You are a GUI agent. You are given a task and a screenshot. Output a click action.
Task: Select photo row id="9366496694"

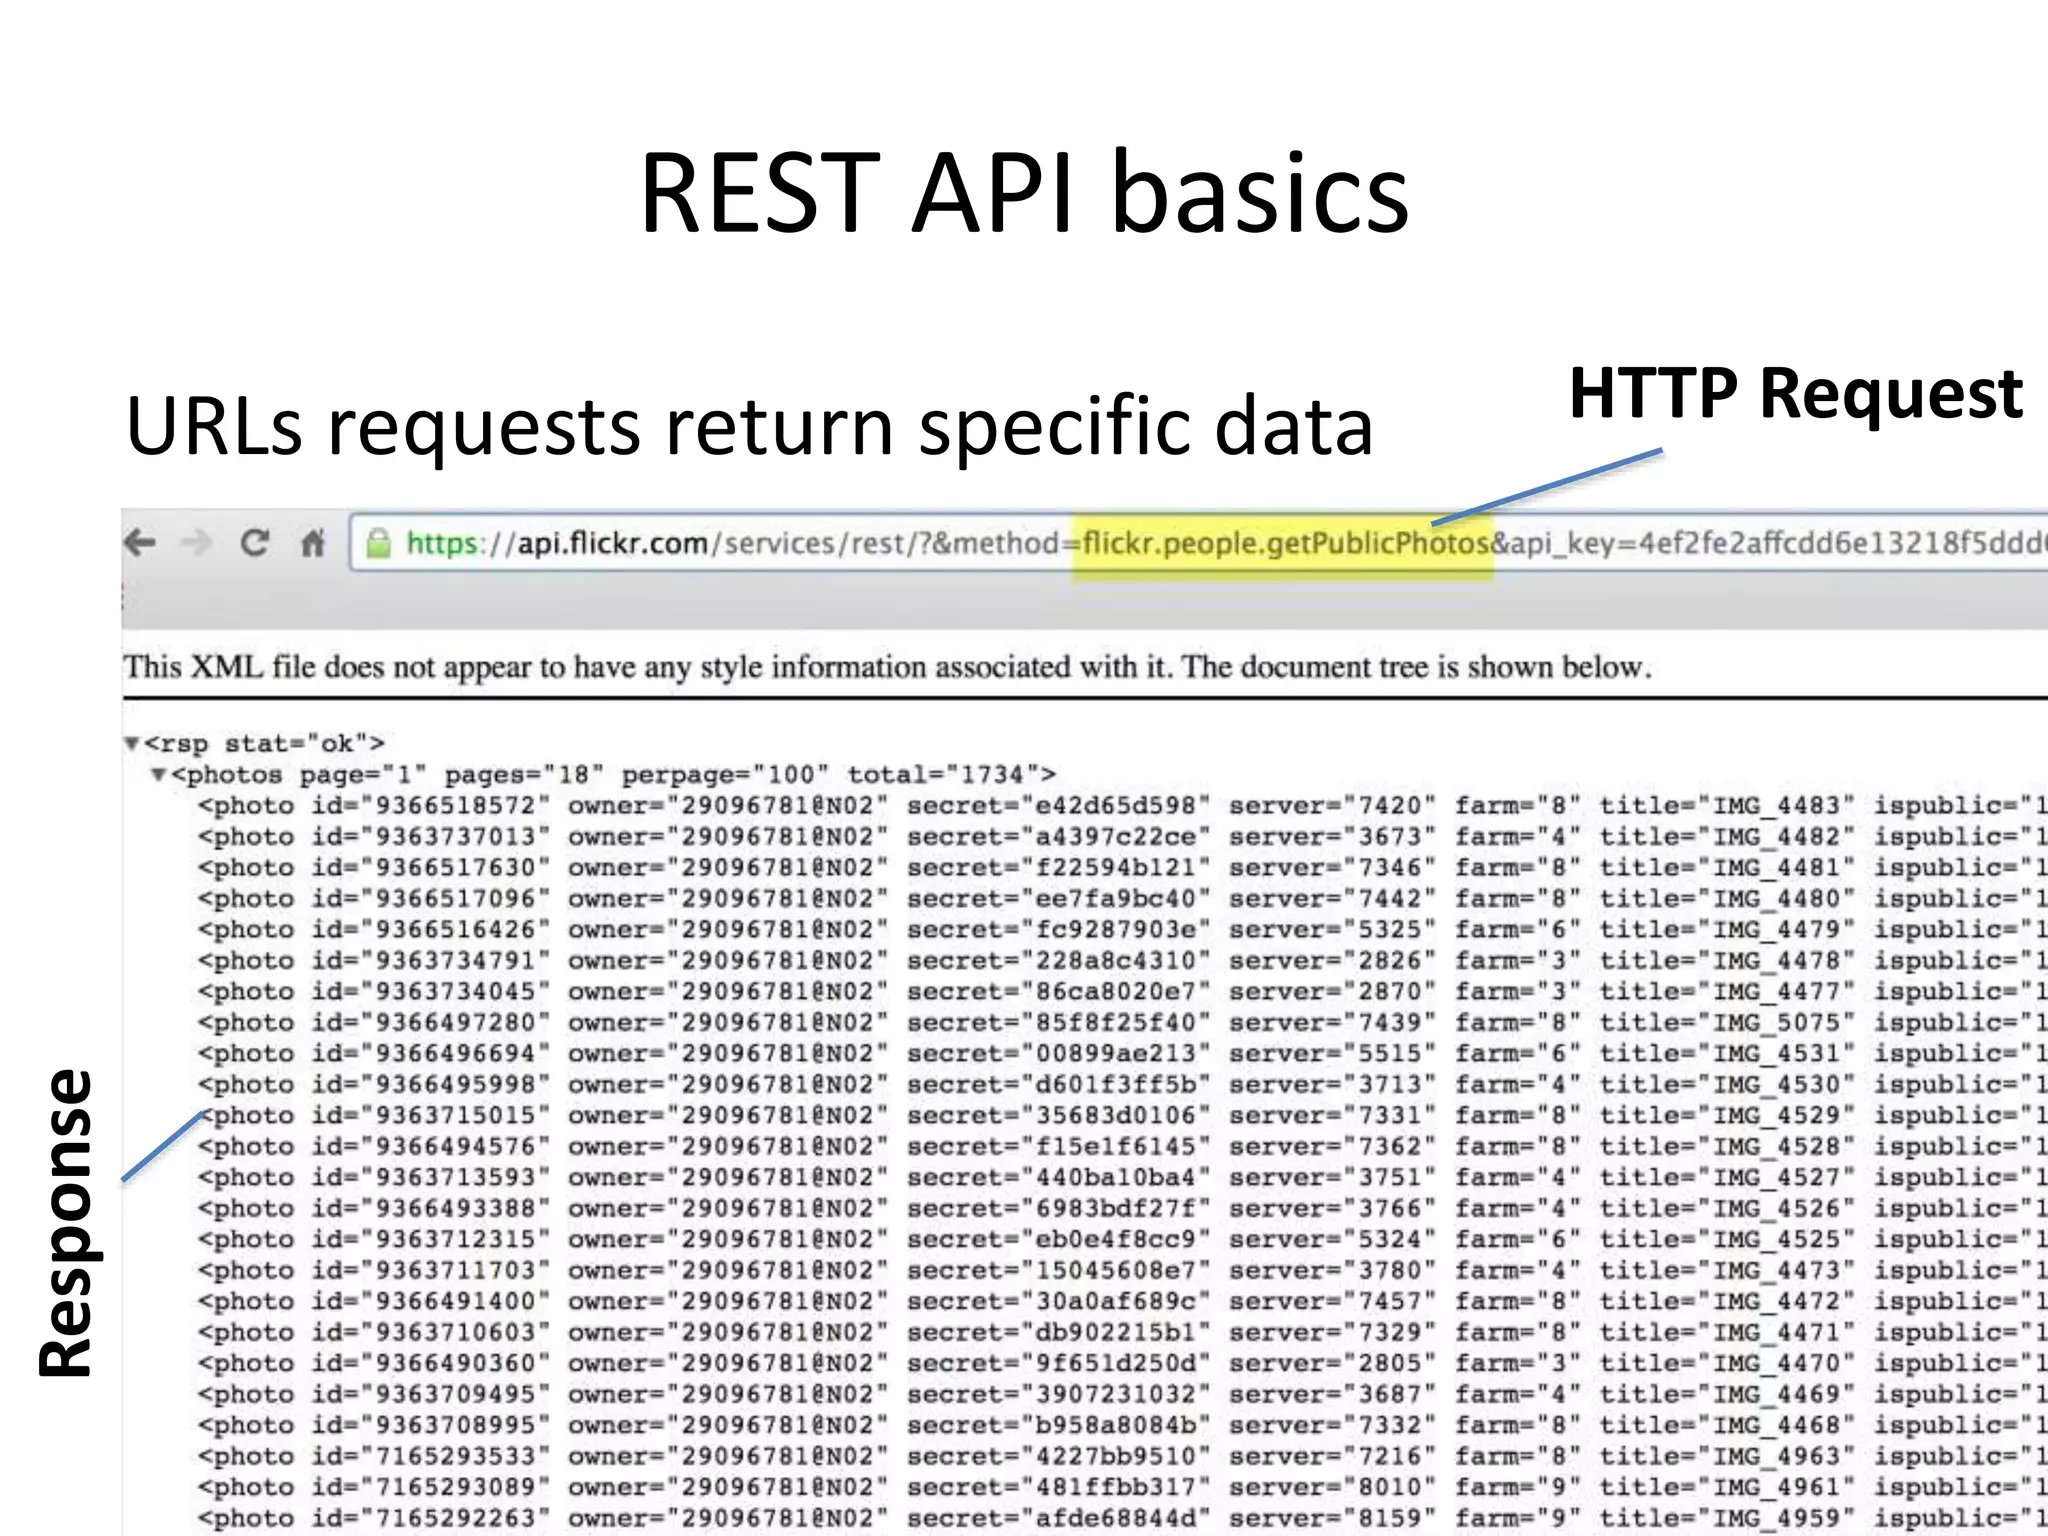(1122, 1053)
